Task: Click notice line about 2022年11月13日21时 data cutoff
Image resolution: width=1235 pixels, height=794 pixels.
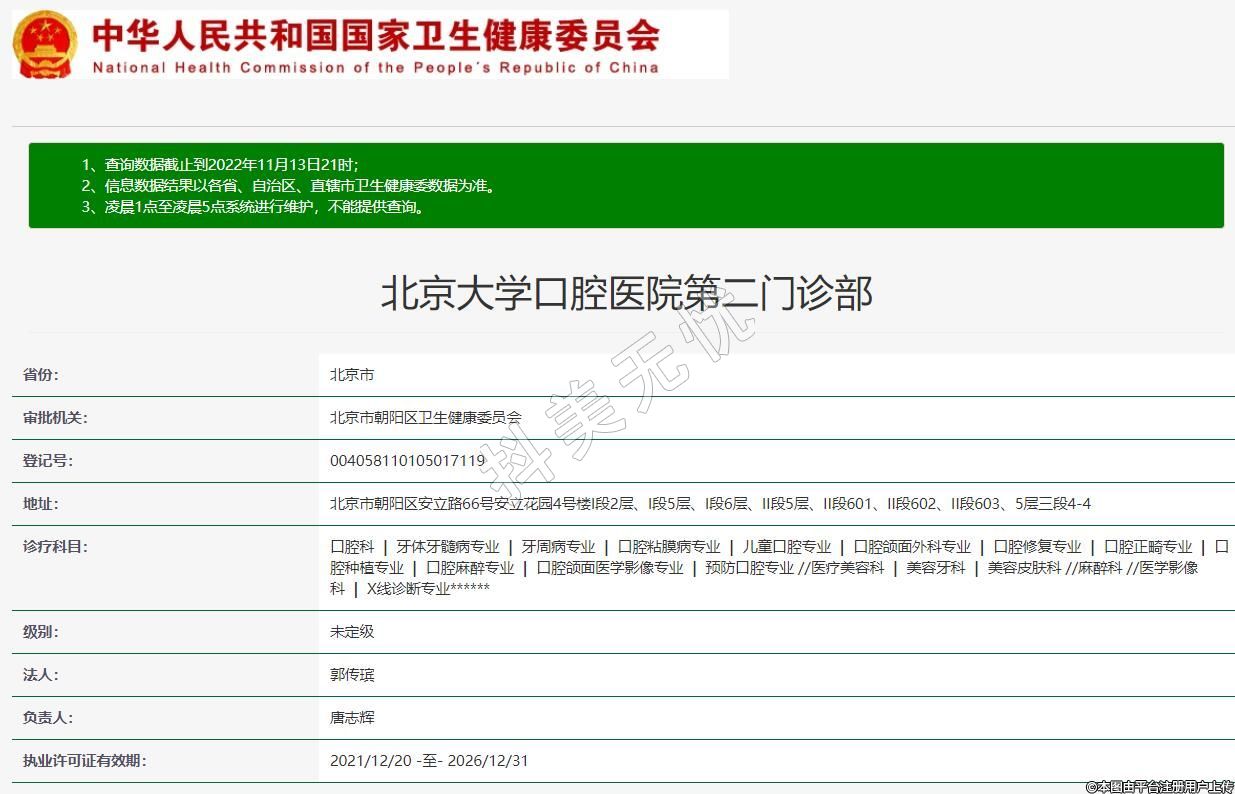Action: pos(231,164)
